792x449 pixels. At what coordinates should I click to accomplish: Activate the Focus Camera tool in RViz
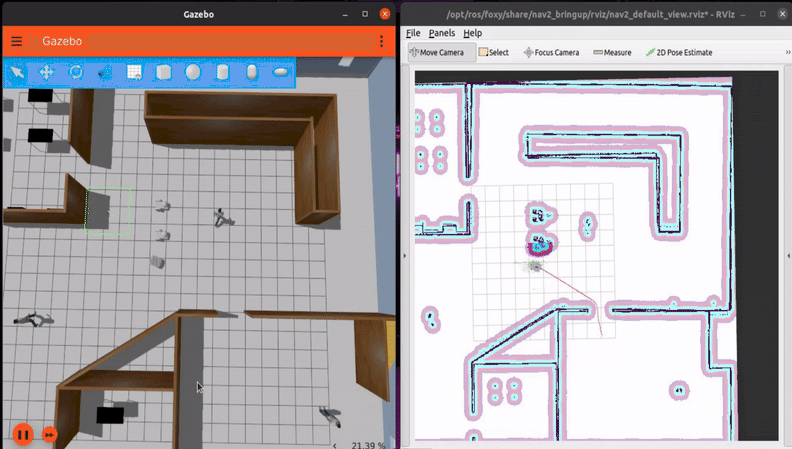pyautogui.click(x=552, y=53)
